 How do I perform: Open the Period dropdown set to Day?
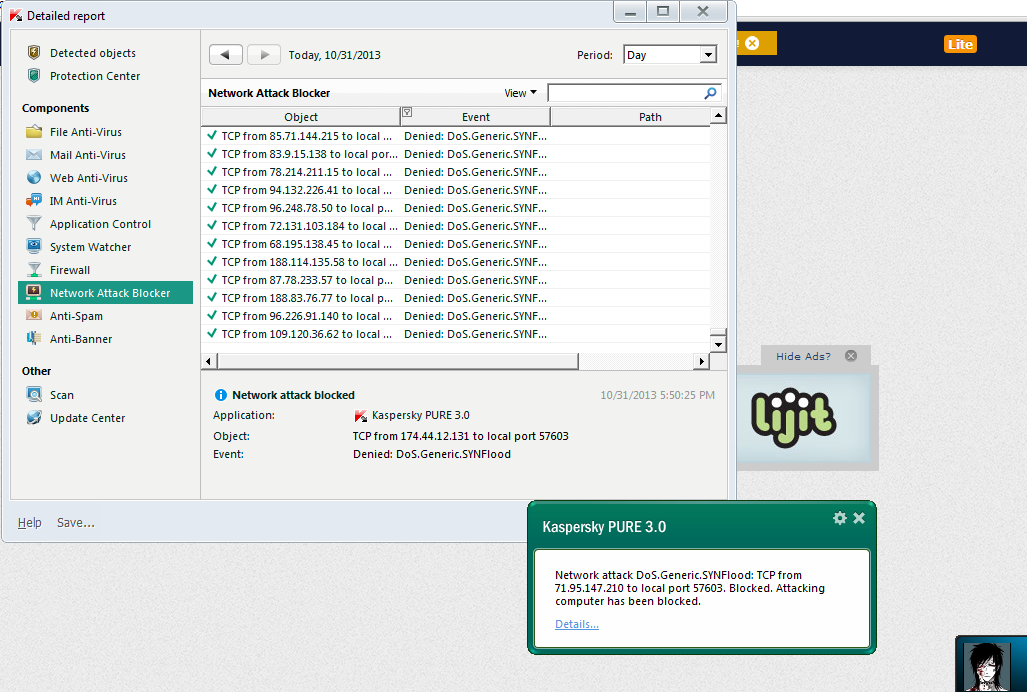(x=670, y=55)
